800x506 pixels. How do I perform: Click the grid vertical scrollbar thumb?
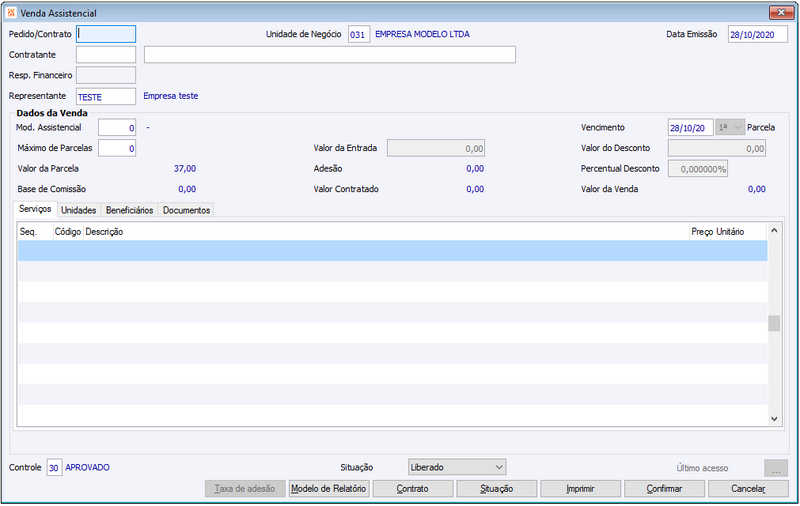[774, 323]
